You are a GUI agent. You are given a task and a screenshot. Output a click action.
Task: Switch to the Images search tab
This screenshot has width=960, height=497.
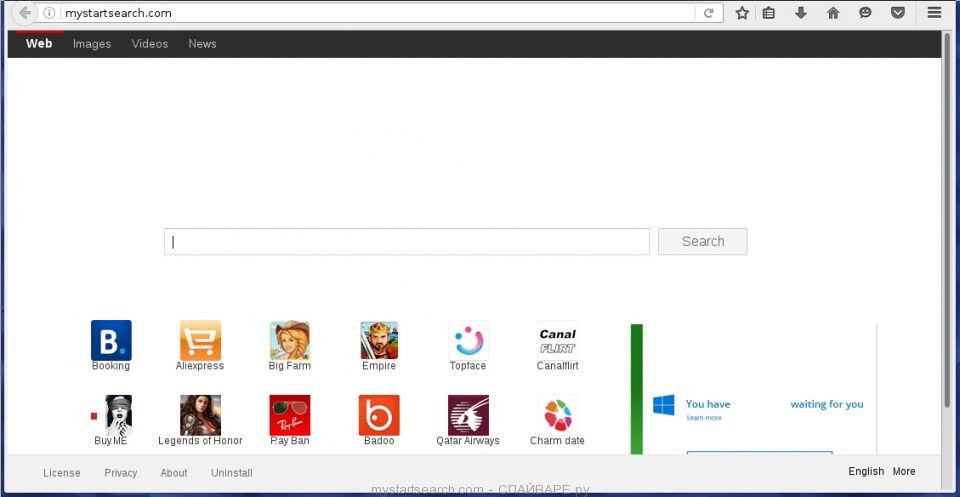coord(92,44)
